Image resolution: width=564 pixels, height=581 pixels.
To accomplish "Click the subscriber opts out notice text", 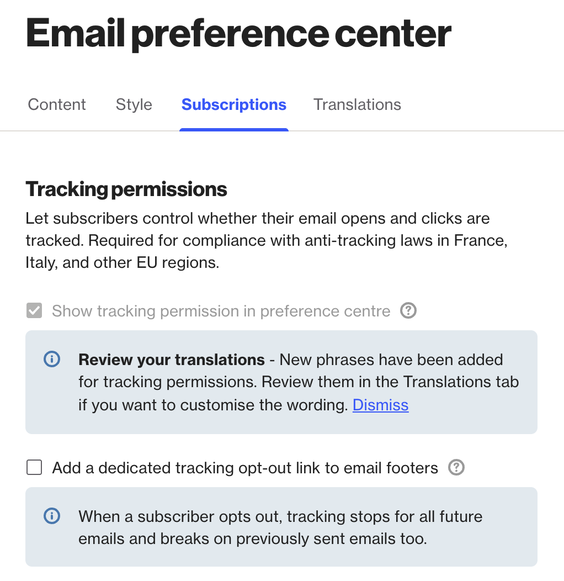I will point(280,527).
